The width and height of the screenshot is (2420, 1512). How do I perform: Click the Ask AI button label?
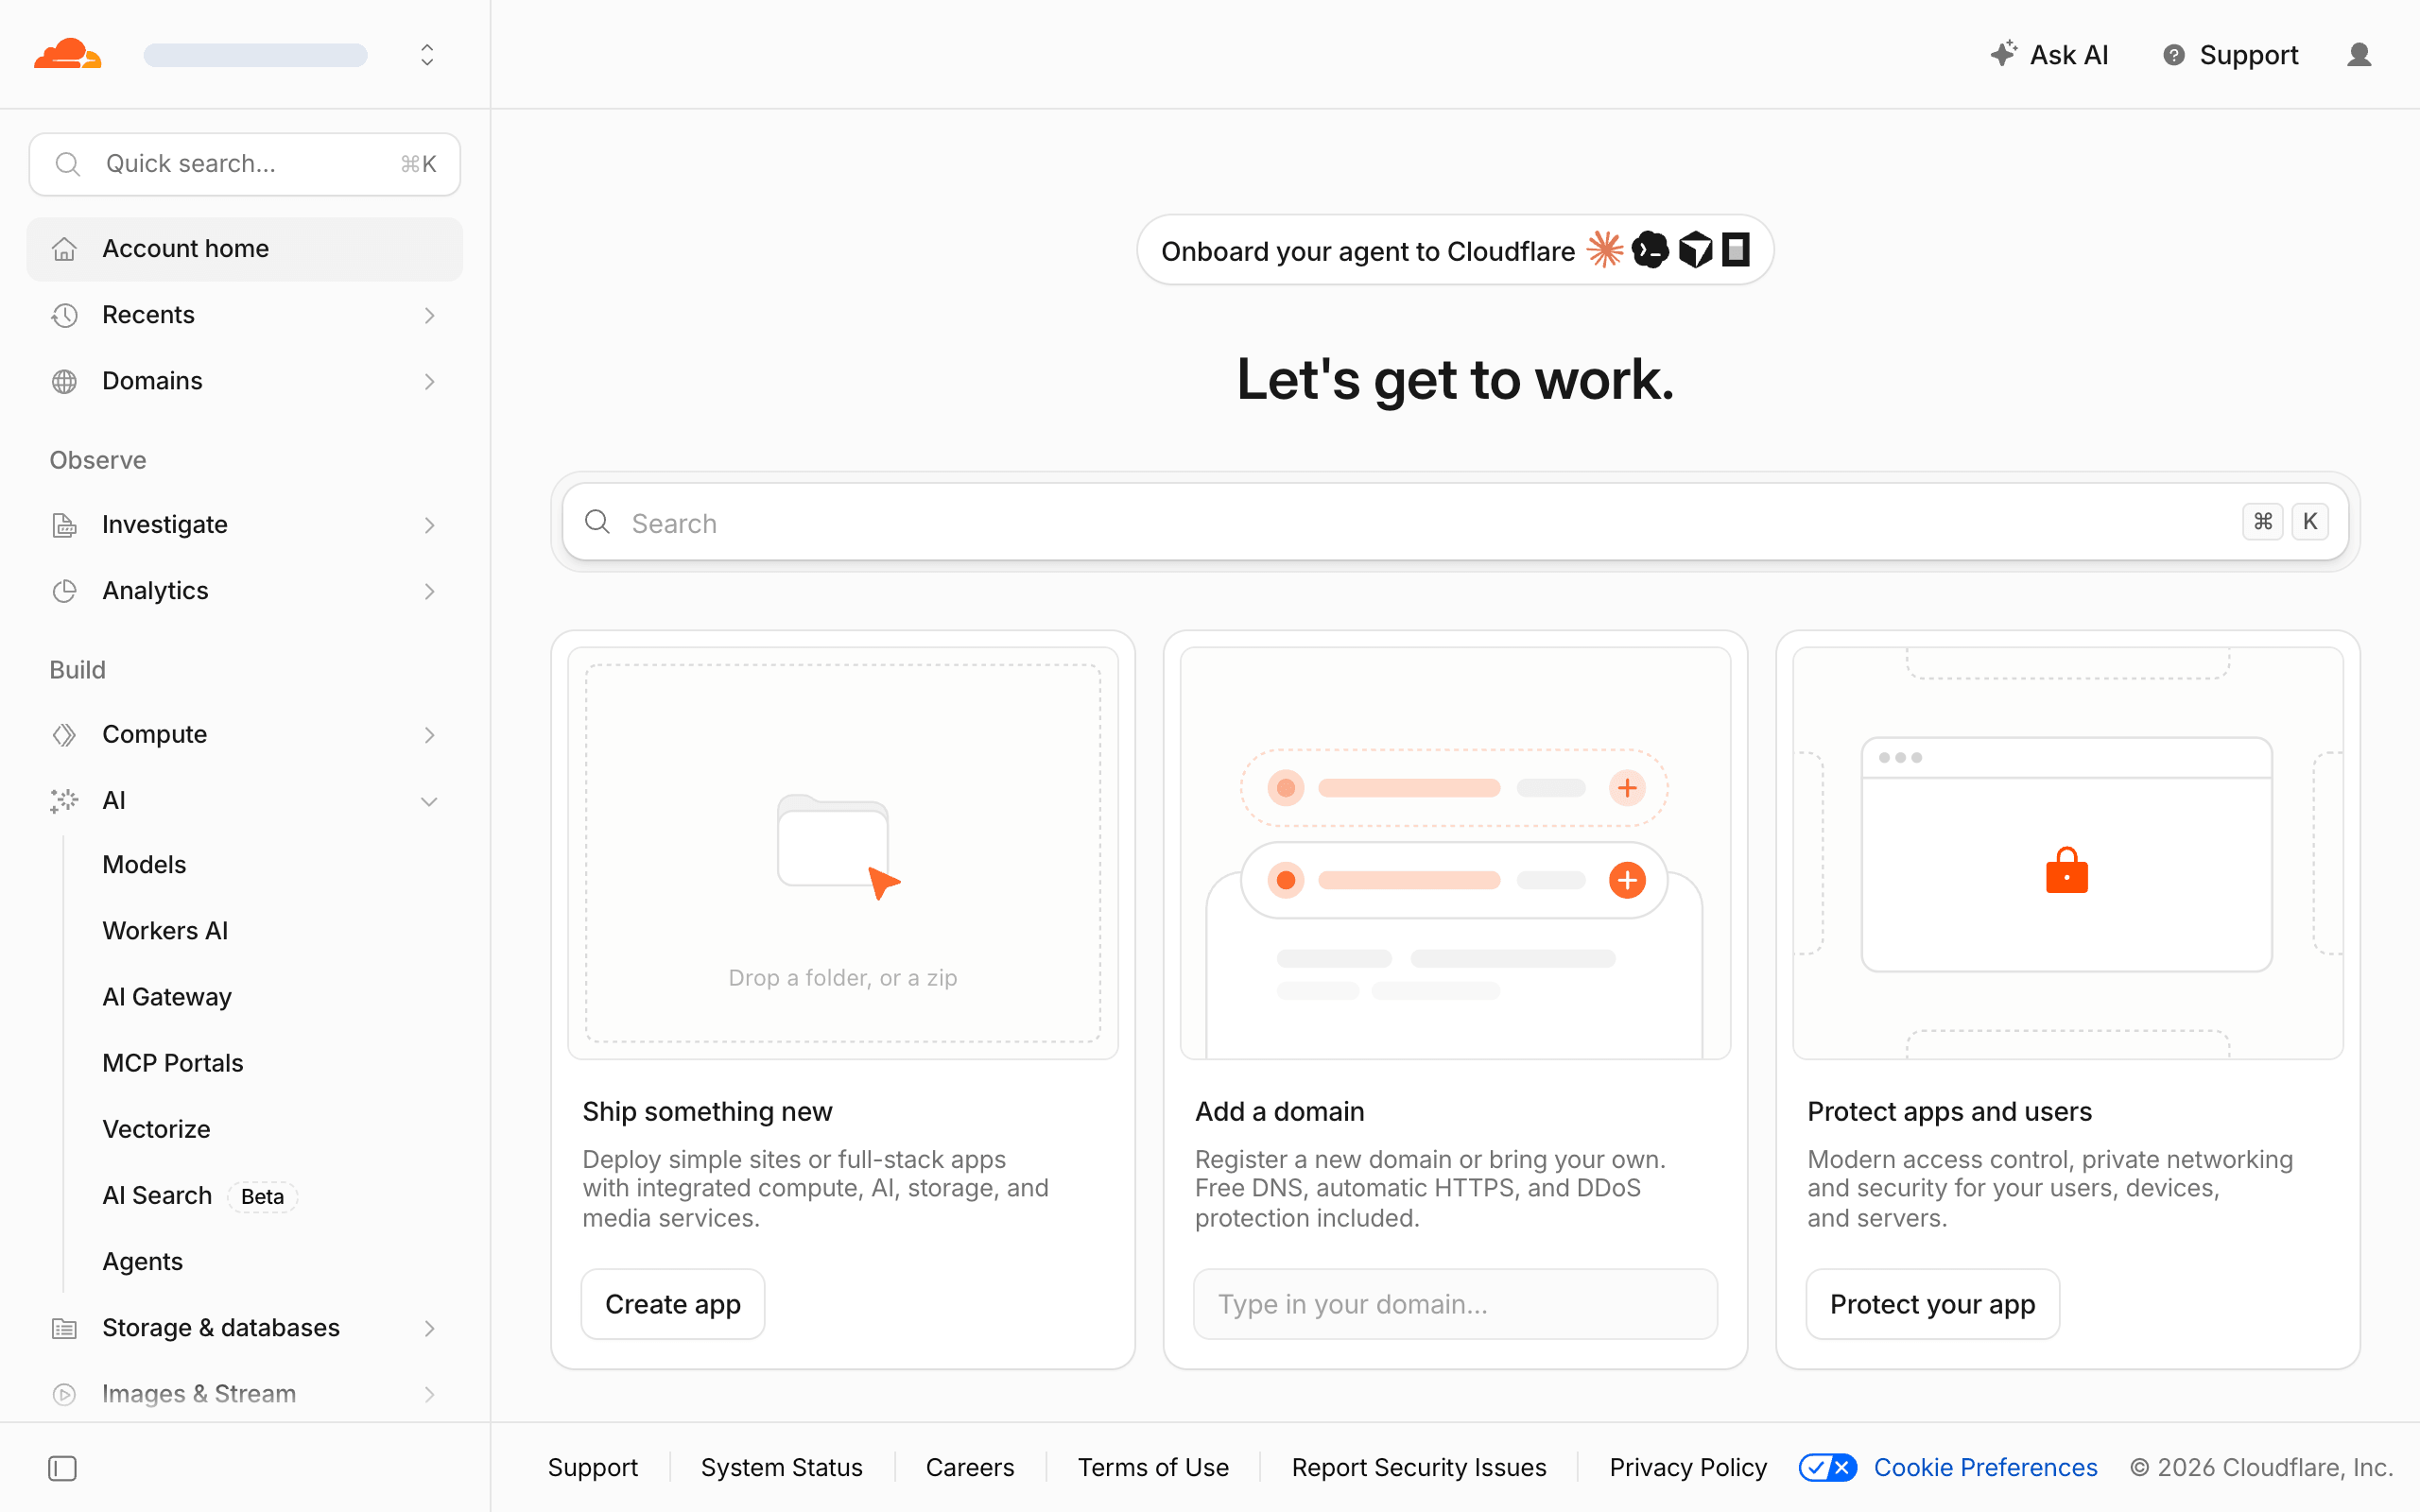[x=2069, y=55]
